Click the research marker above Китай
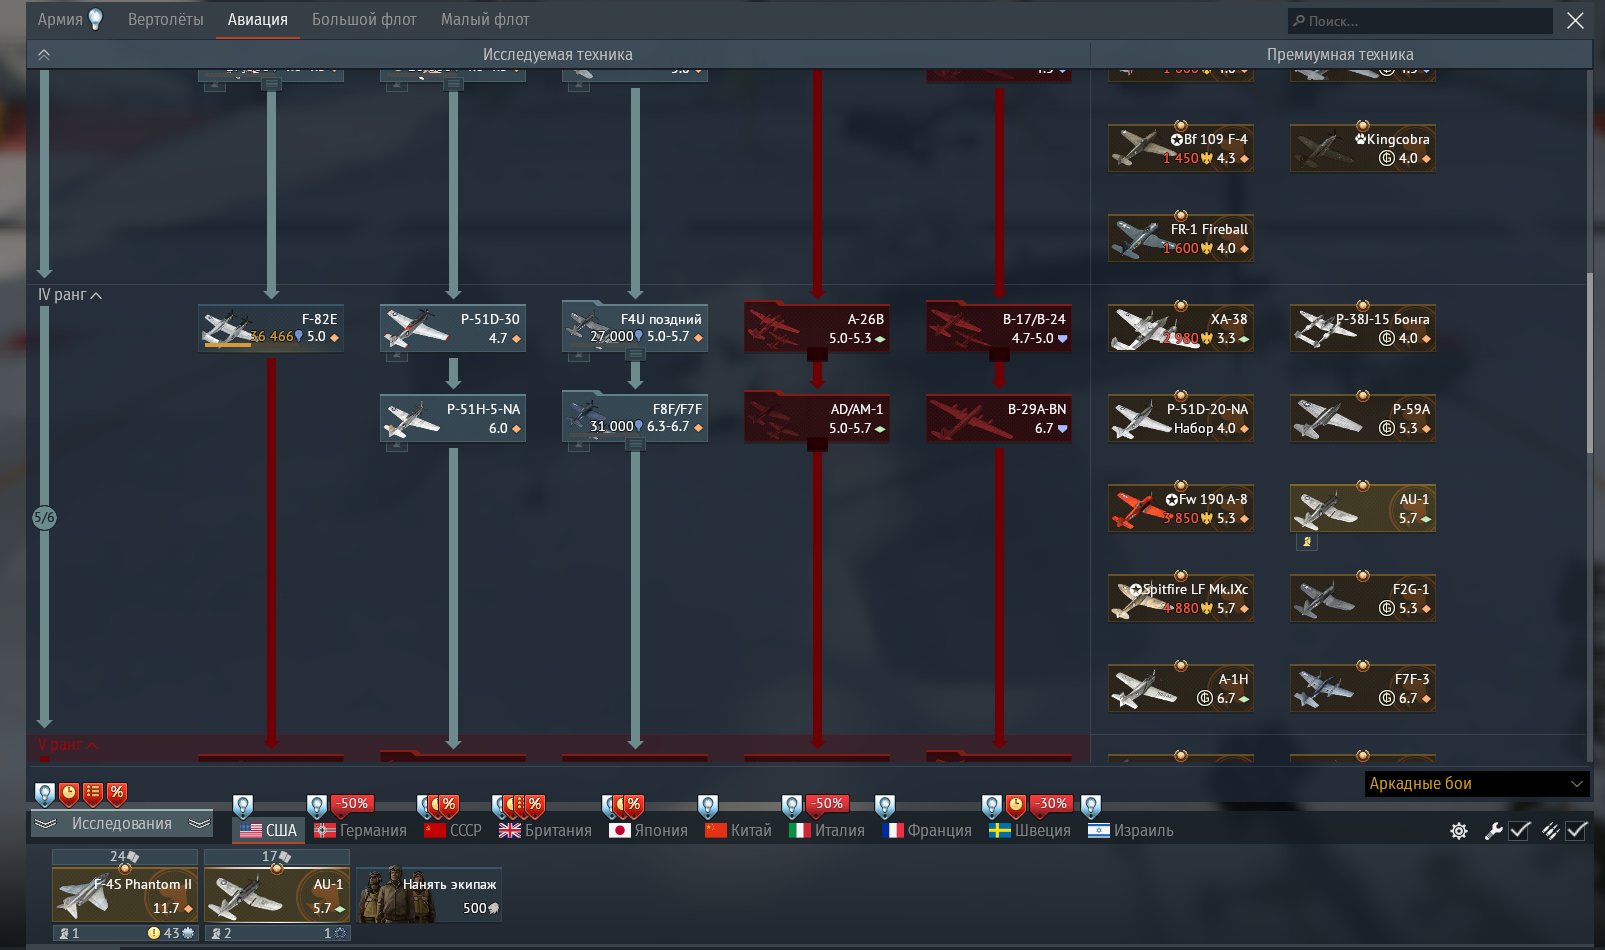The height and width of the screenshot is (950, 1605). [708, 806]
